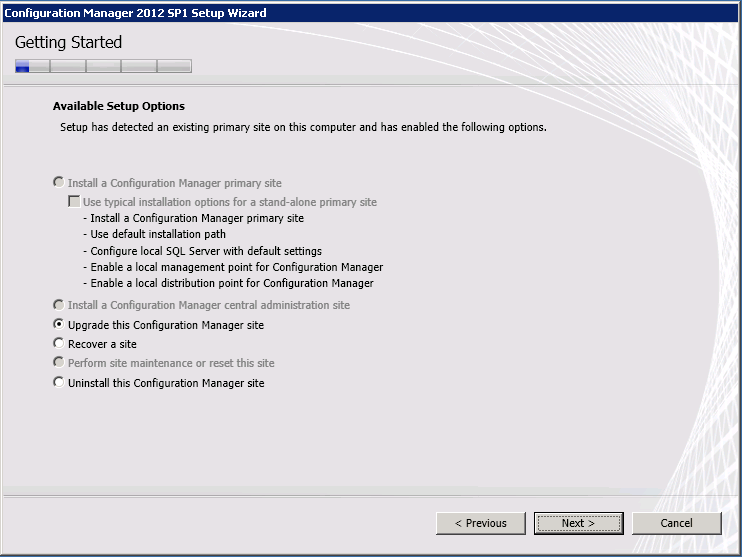This screenshot has width=742, height=557.
Task: Select the Upgrade this Configuration Manager site option
Action: pos(59,325)
